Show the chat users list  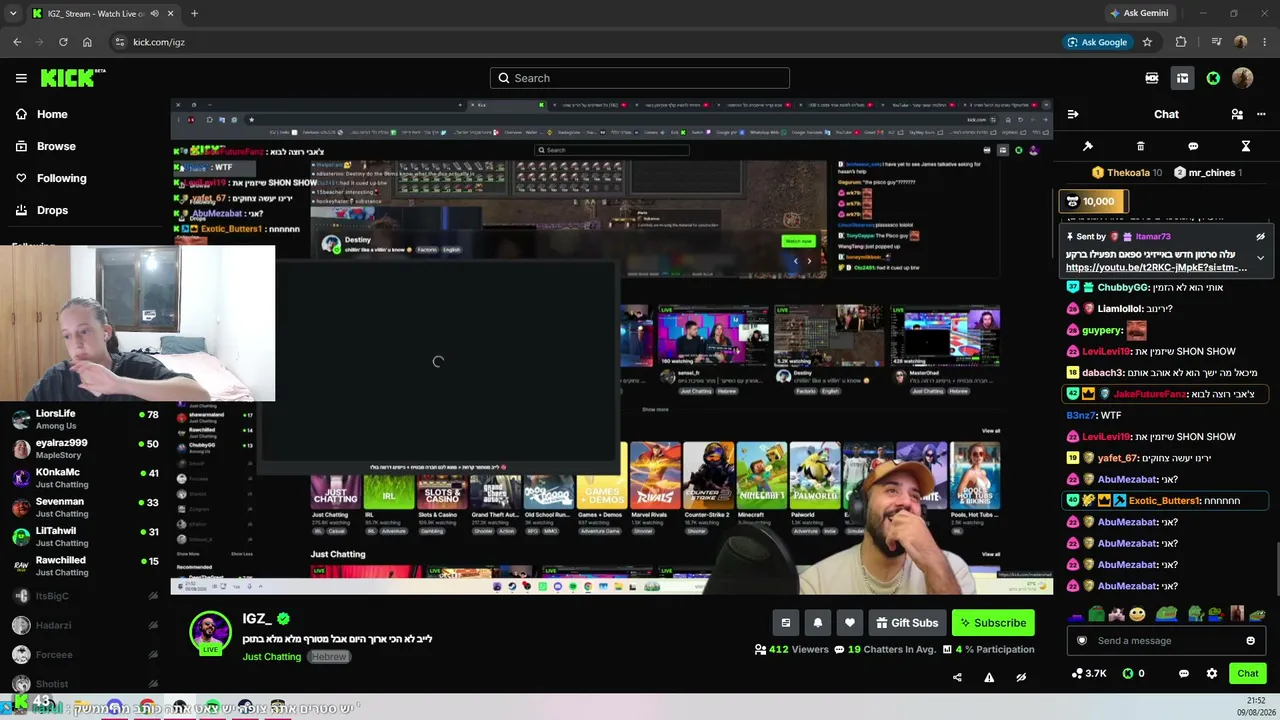(1237, 114)
